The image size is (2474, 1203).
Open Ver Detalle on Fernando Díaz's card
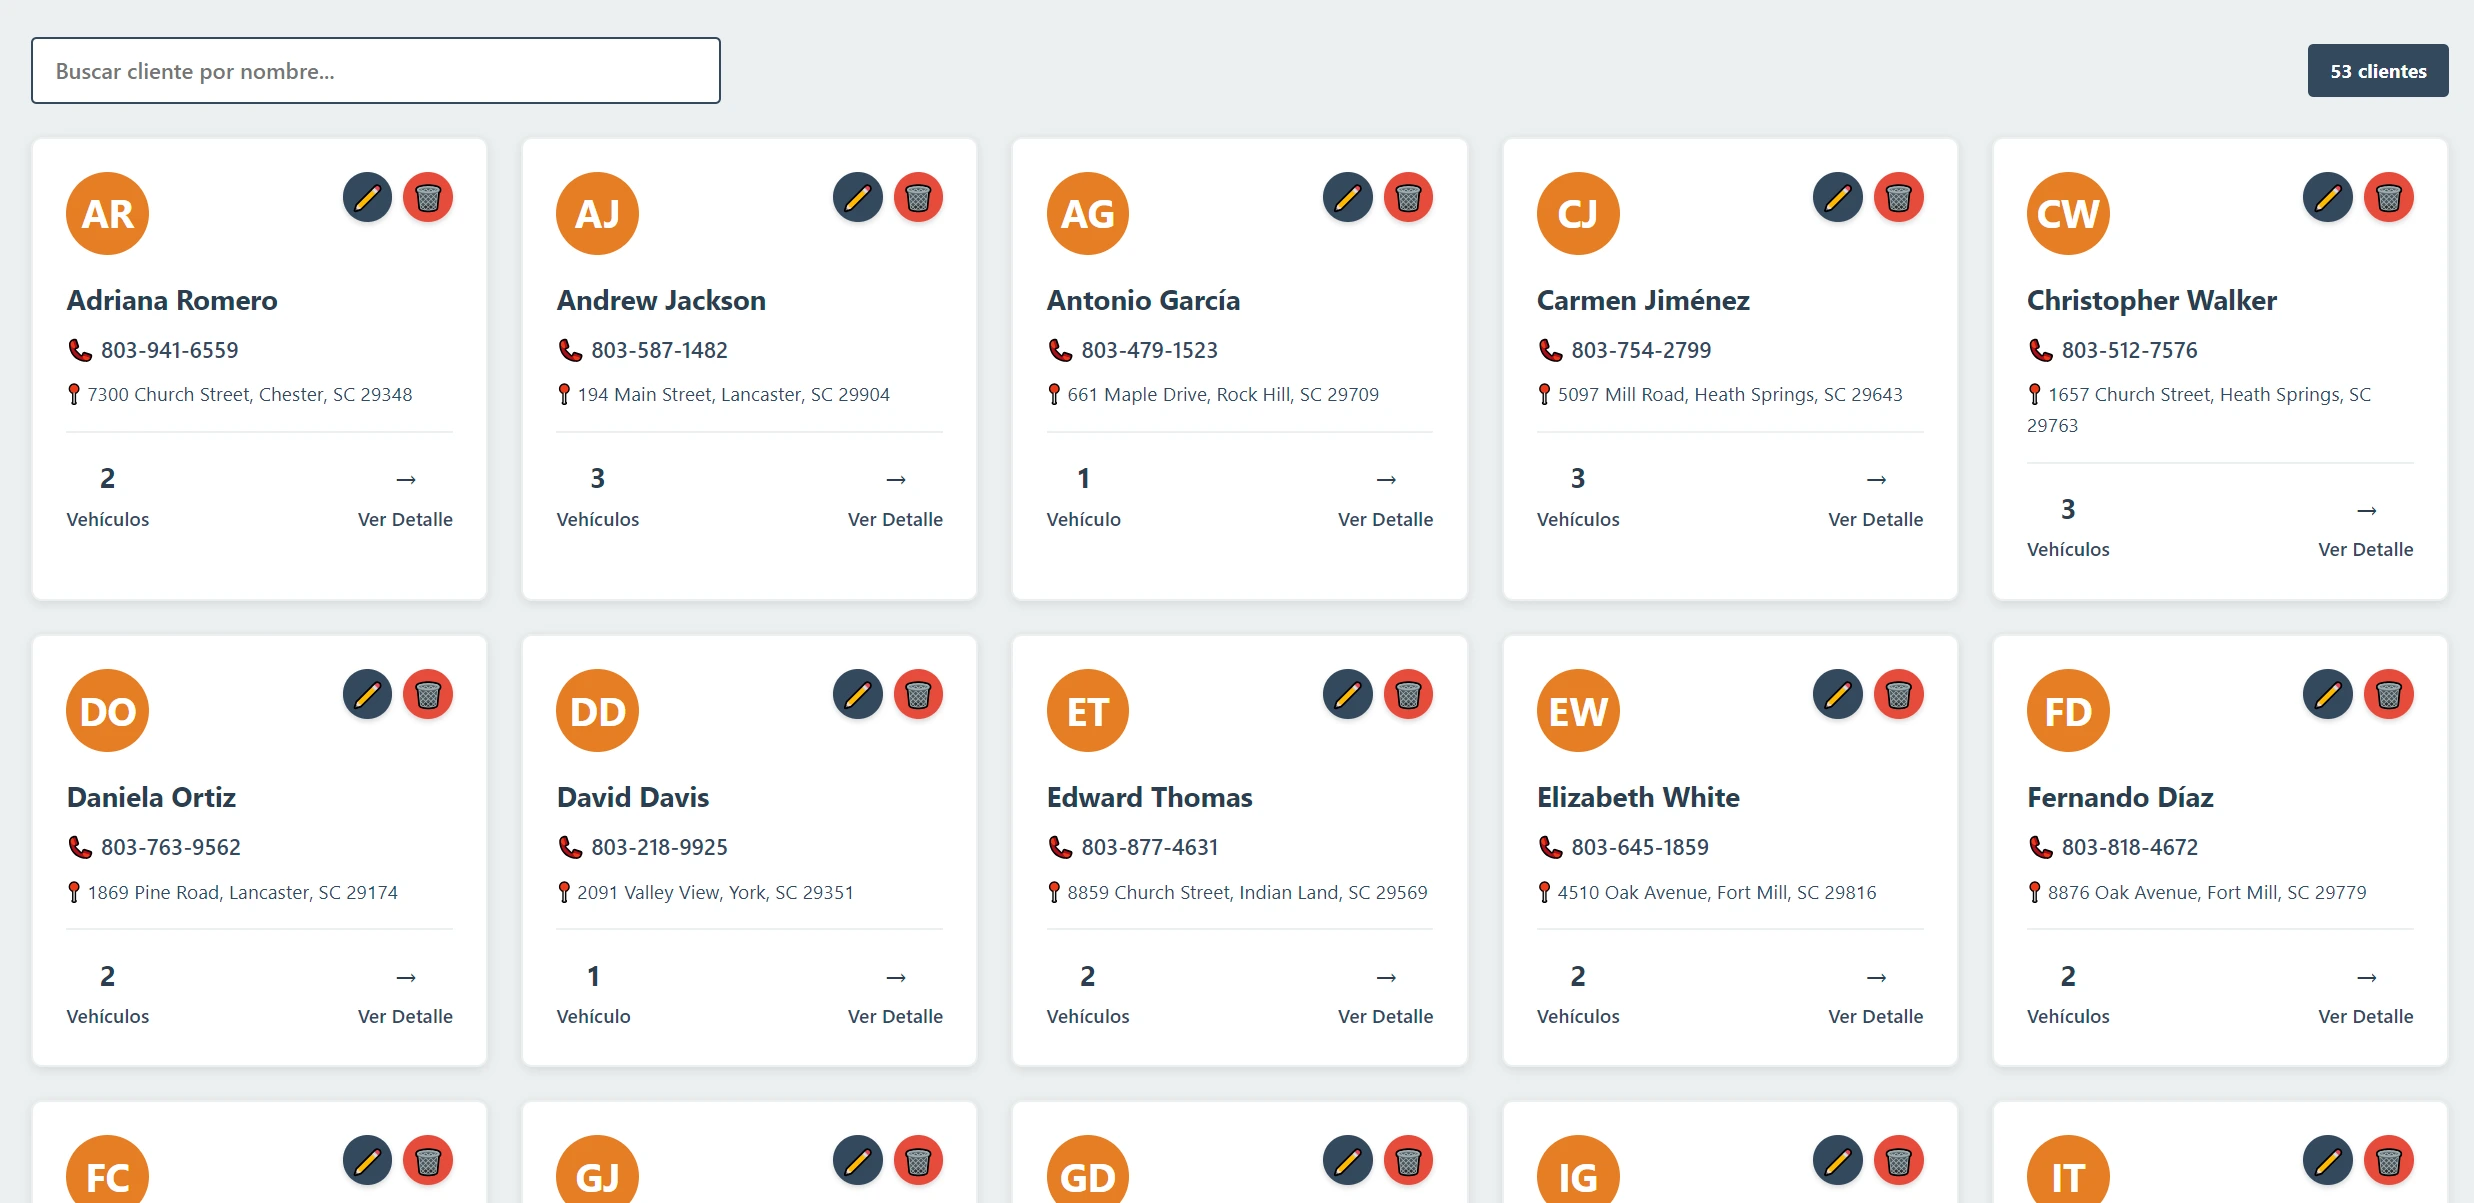coord(2366,995)
